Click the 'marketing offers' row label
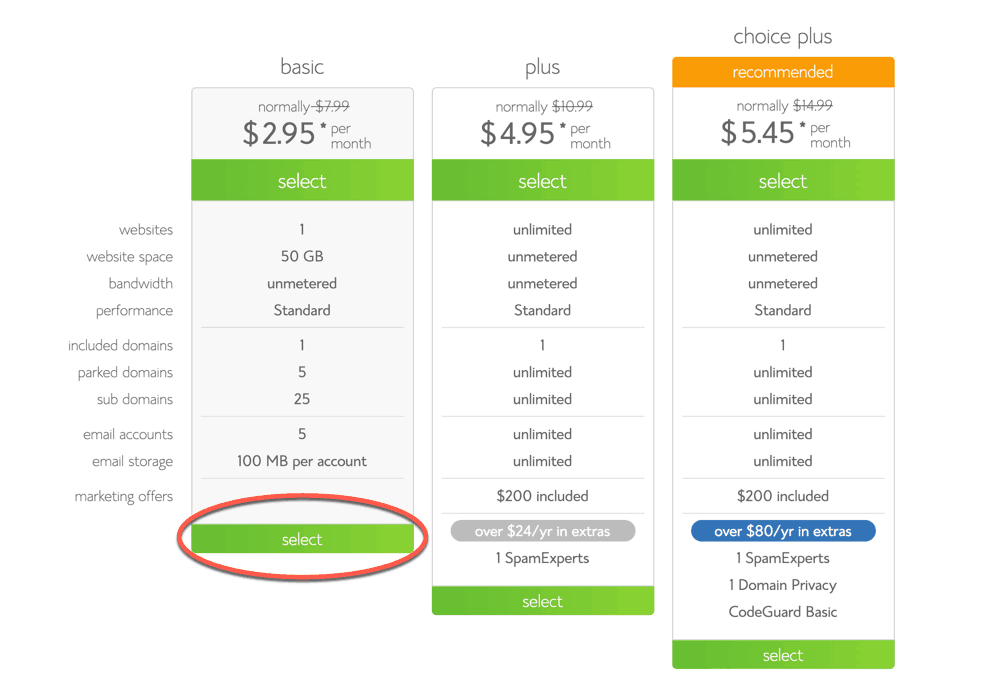The image size is (1000, 680). pyautogui.click(x=123, y=496)
